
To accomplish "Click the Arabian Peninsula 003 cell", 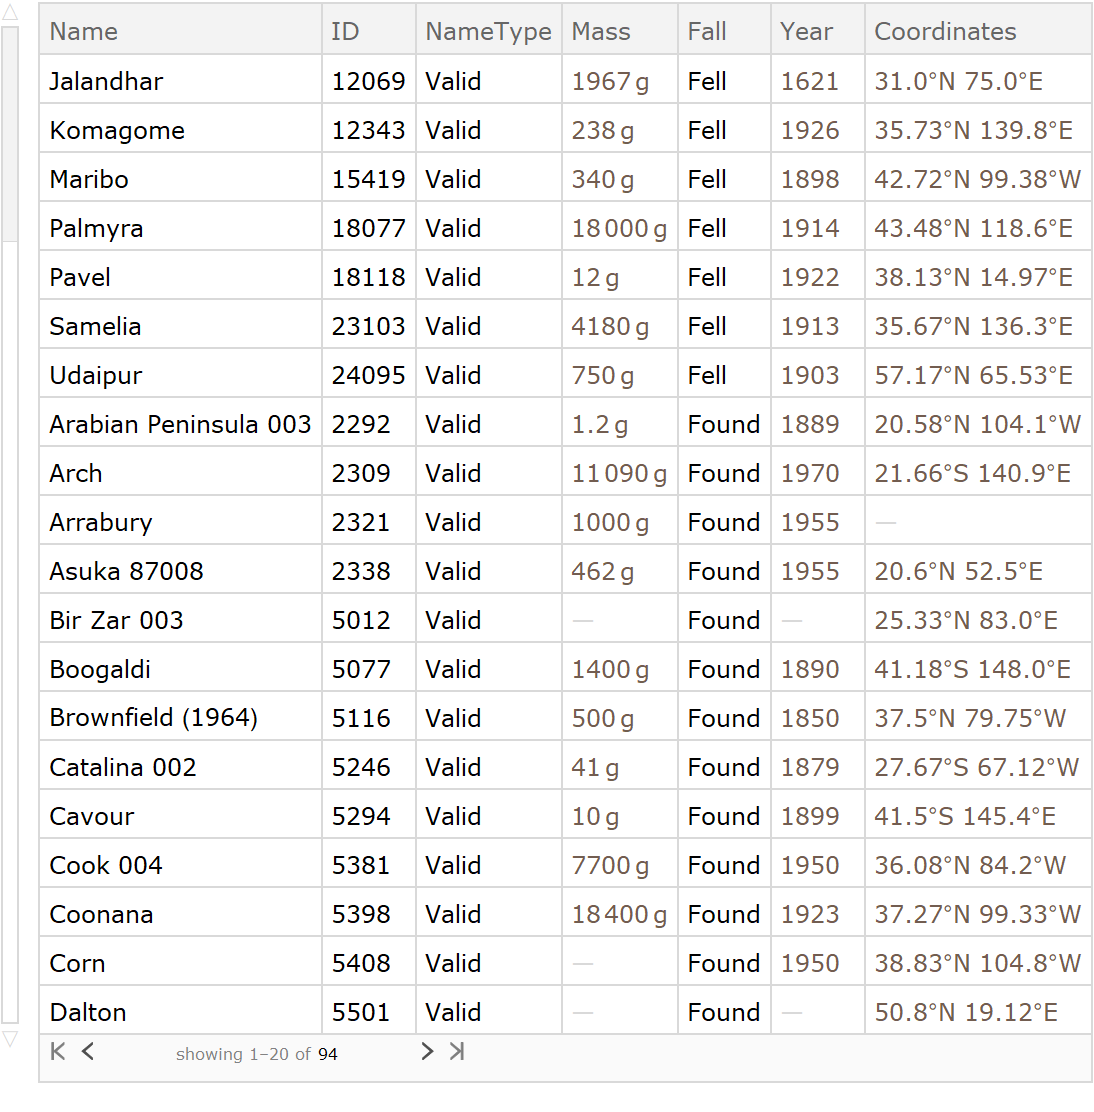I will point(180,425).
